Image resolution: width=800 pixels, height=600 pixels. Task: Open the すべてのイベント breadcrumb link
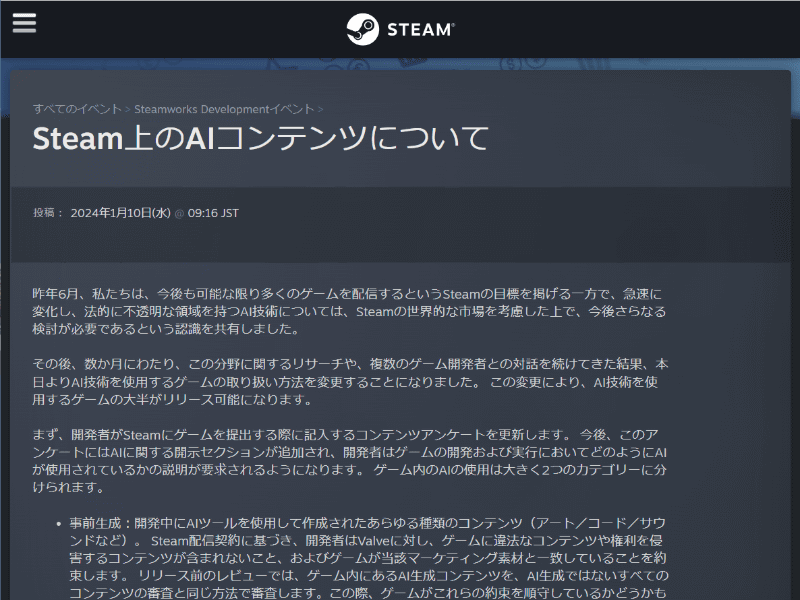click(x=77, y=109)
